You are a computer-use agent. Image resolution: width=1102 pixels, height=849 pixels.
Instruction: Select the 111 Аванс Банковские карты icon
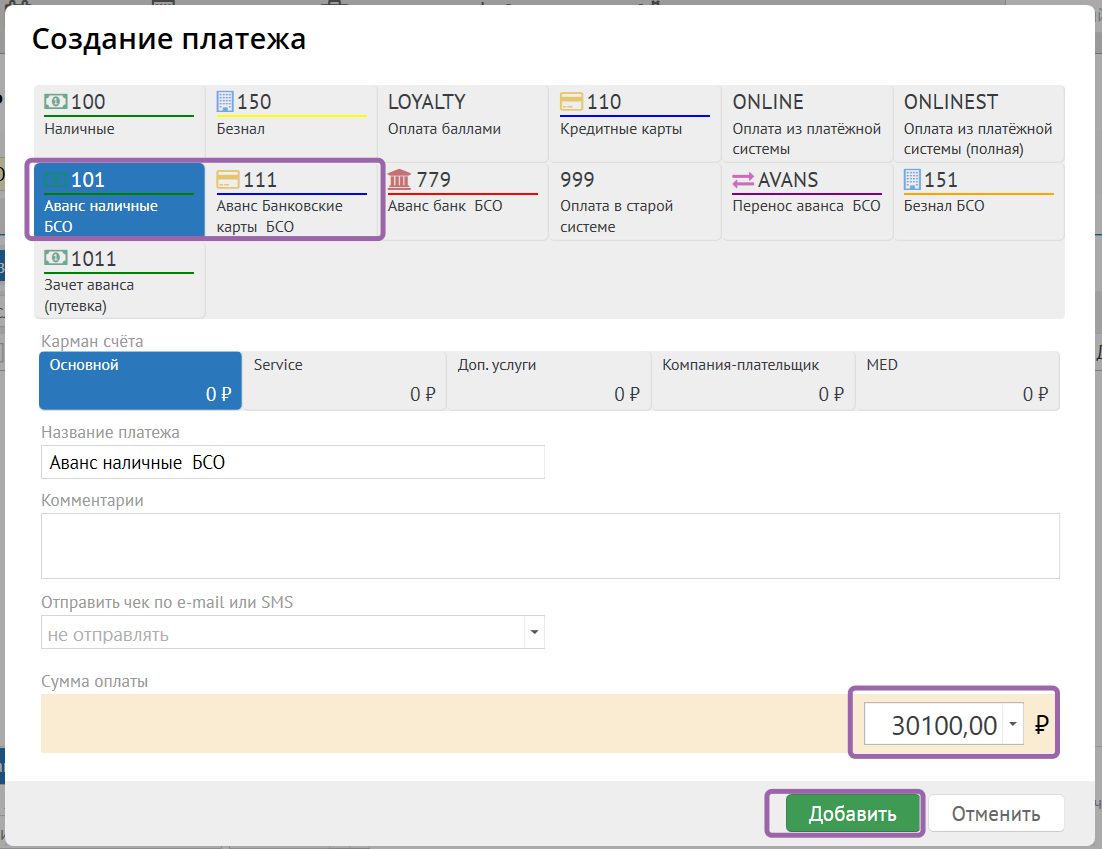[x=228, y=180]
